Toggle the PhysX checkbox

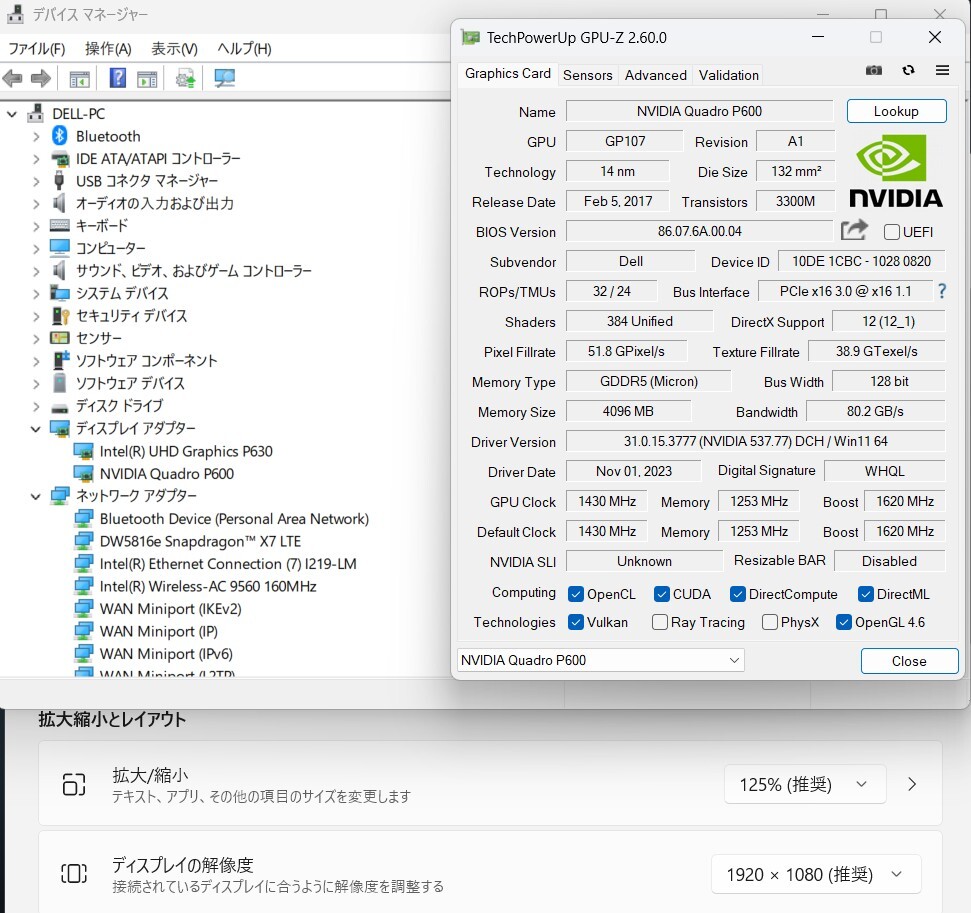coord(770,622)
